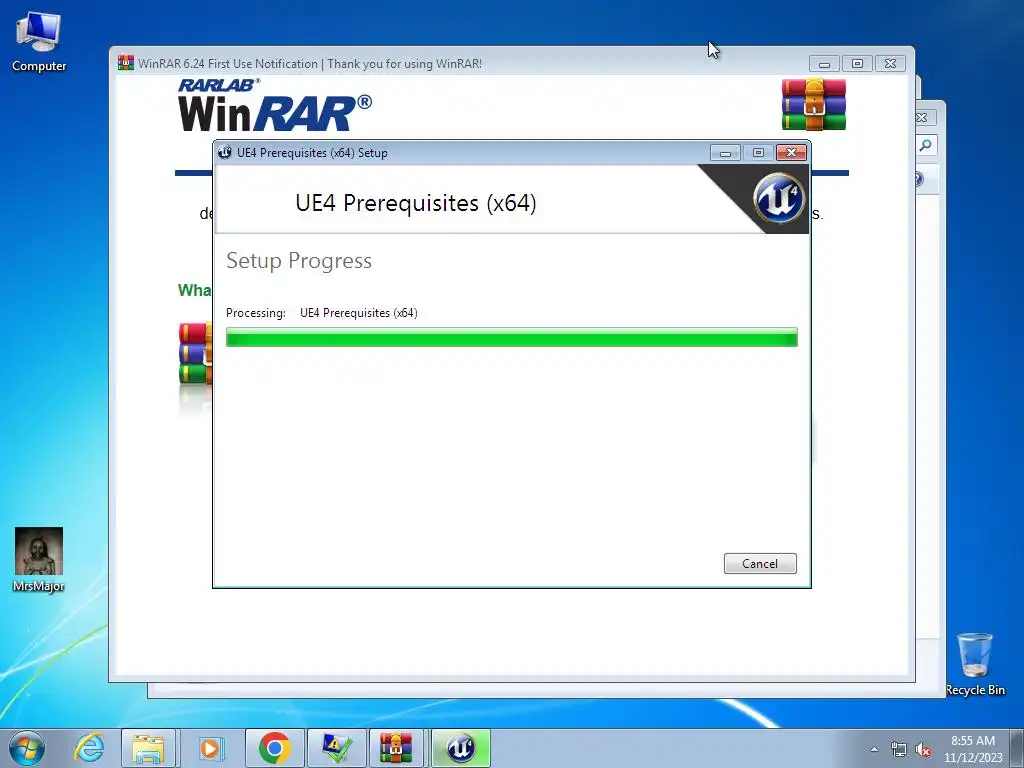Click the installer shield icon in taskbar
This screenshot has width=1024, height=768.
pyautogui.click(x=337, y=748)
